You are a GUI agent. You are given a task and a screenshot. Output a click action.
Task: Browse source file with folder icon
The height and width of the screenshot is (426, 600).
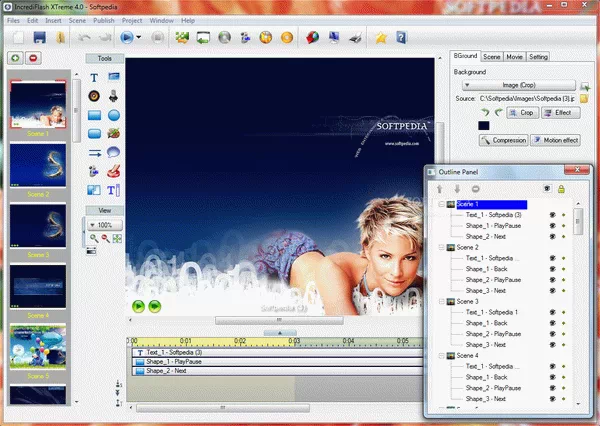point(584,99)
